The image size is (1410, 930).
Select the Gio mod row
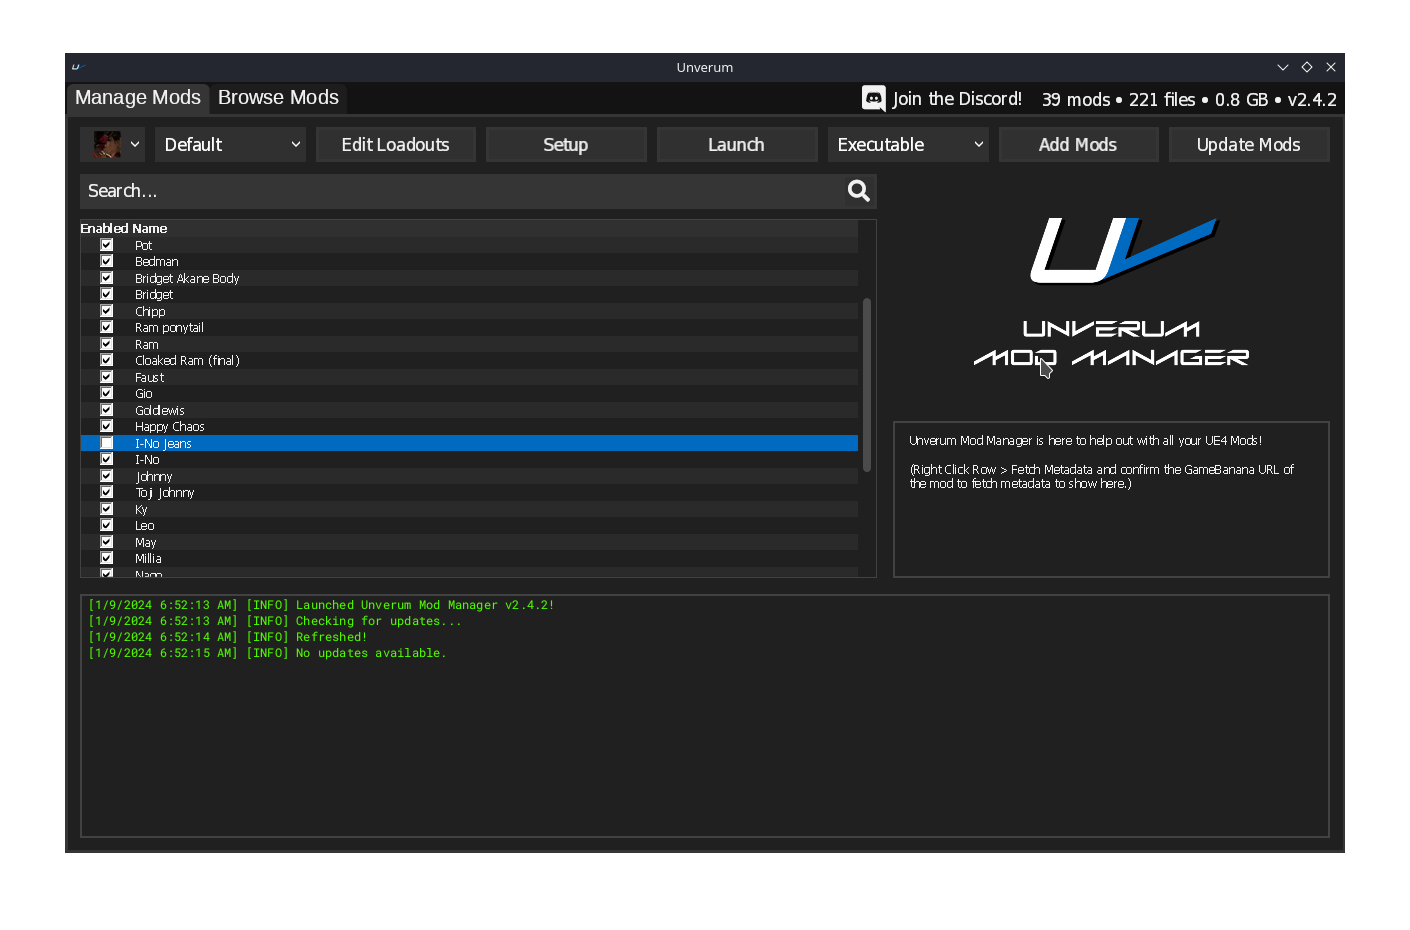coord(469,394)
